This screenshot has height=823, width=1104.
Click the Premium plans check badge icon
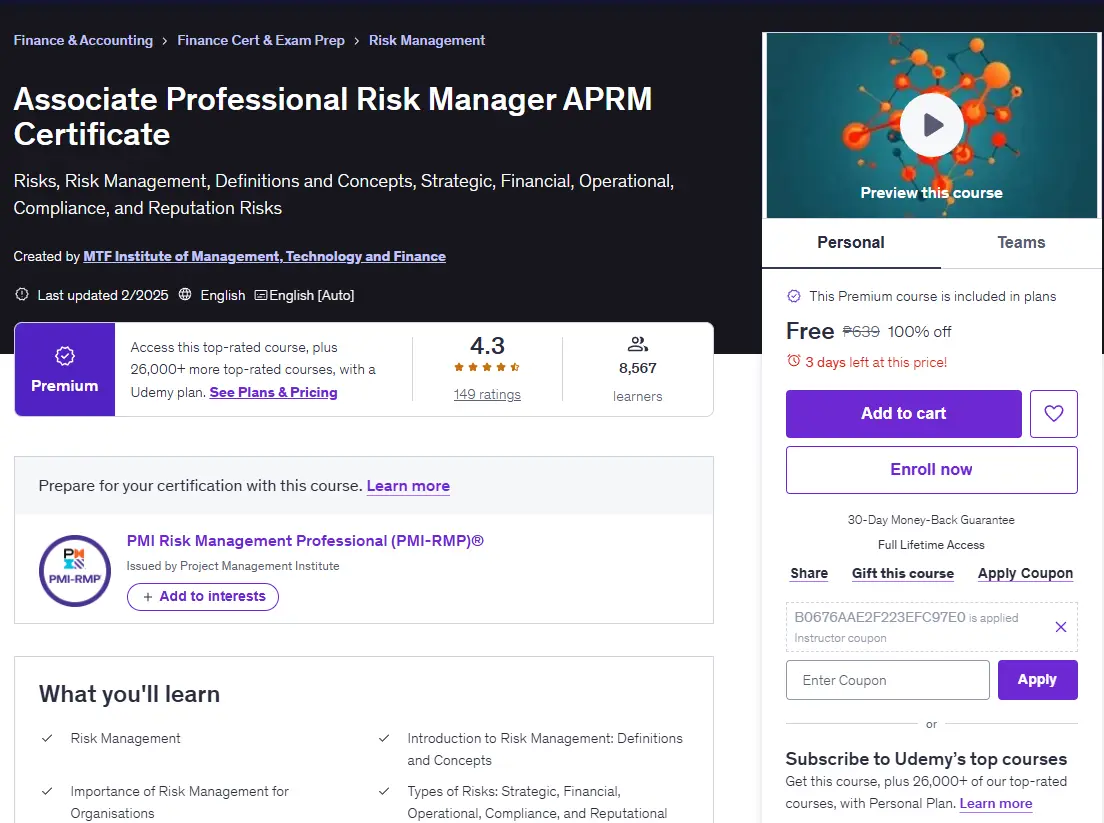tap(794, 296)
